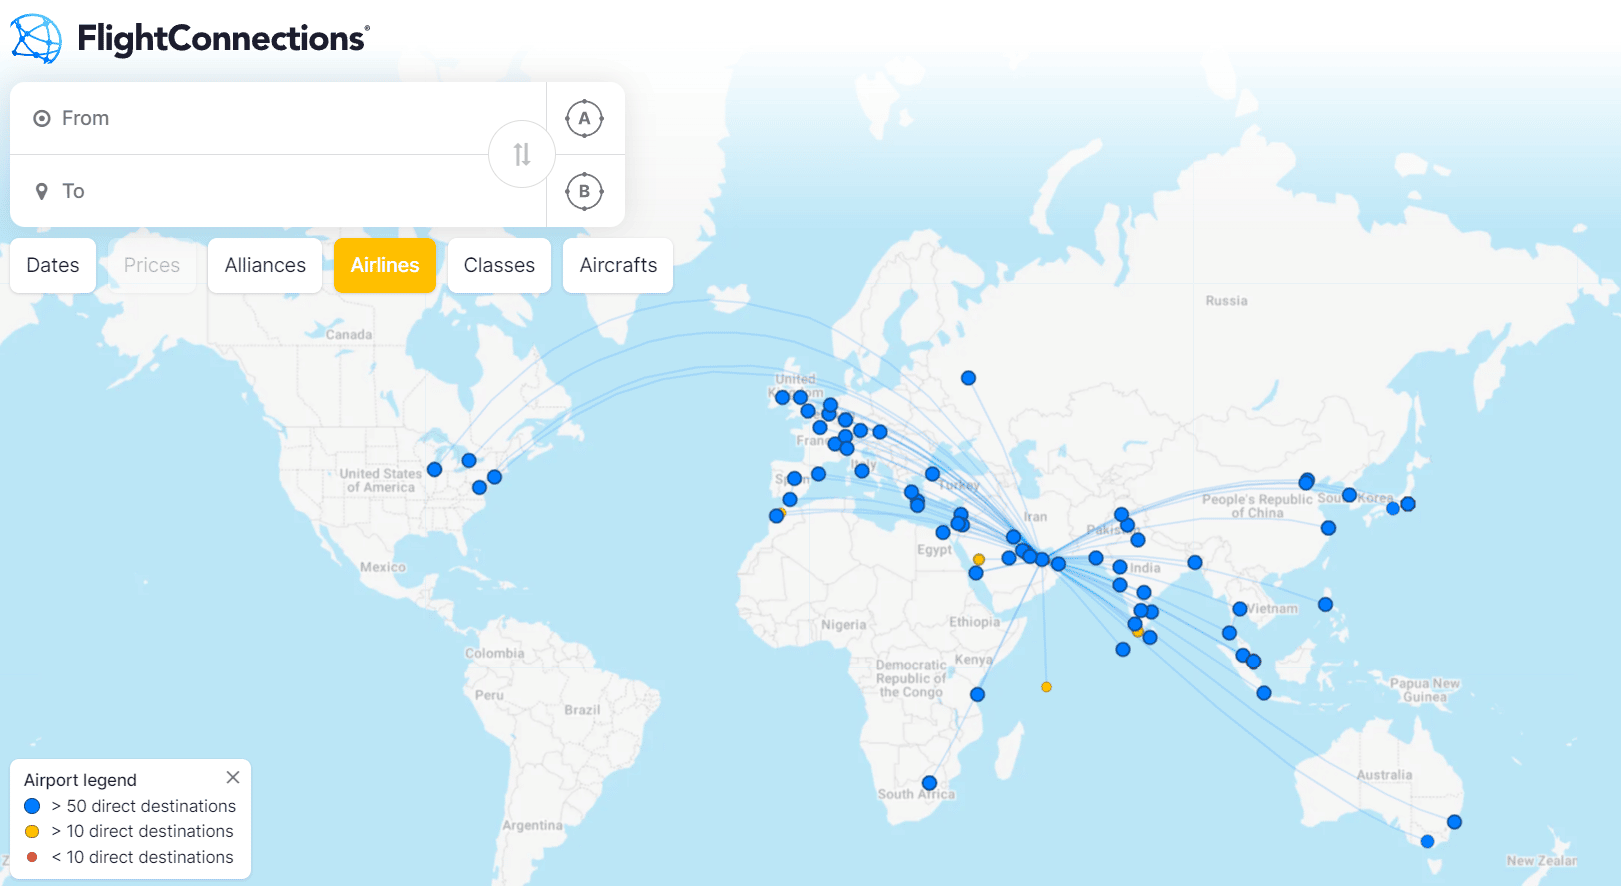Click the point A locator icon
Image resolution: width=1621 pixels, height=886 pixels.
point(584,118)
